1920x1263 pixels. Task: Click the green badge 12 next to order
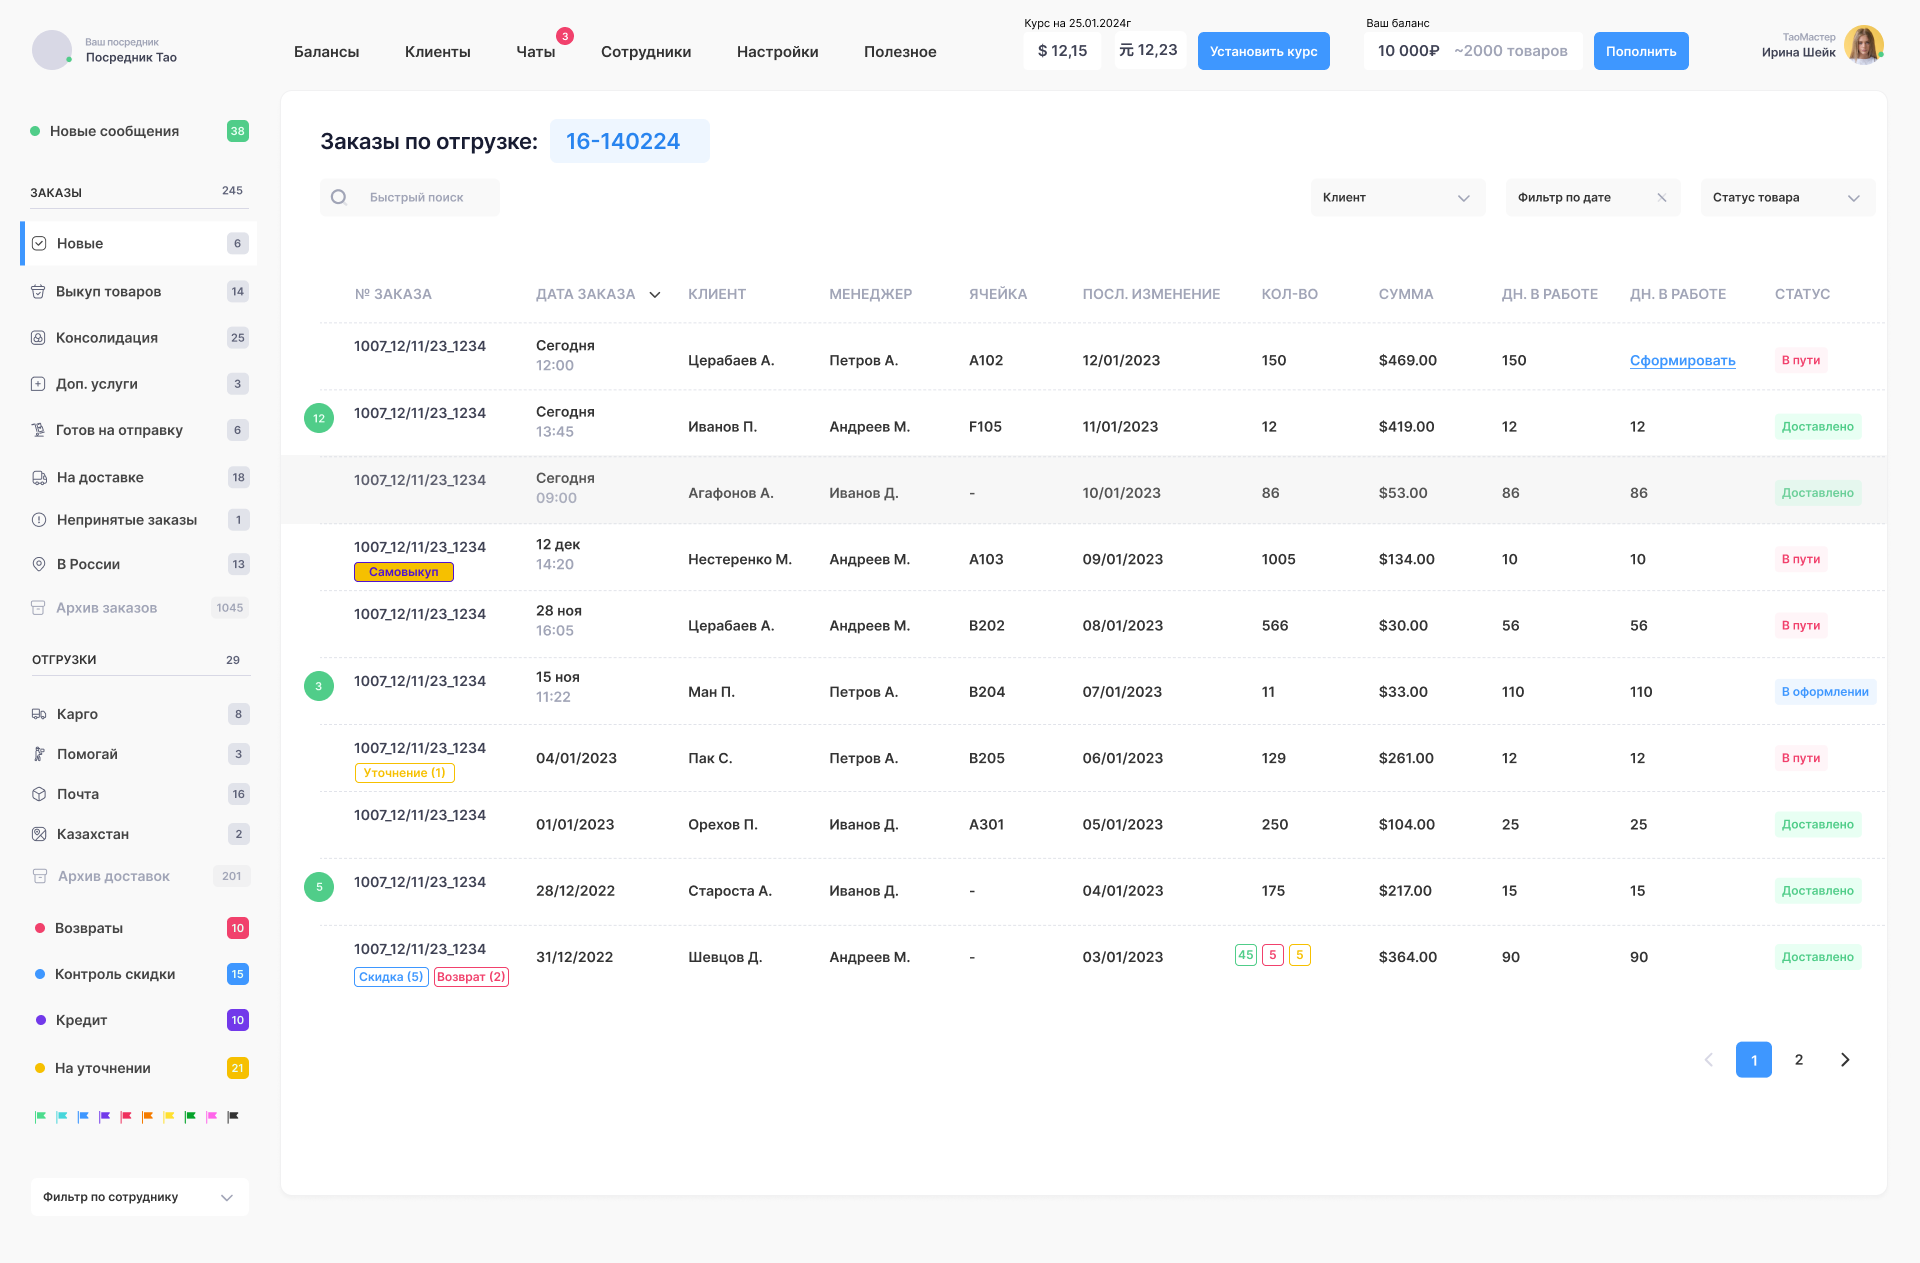tap(319, 418)
